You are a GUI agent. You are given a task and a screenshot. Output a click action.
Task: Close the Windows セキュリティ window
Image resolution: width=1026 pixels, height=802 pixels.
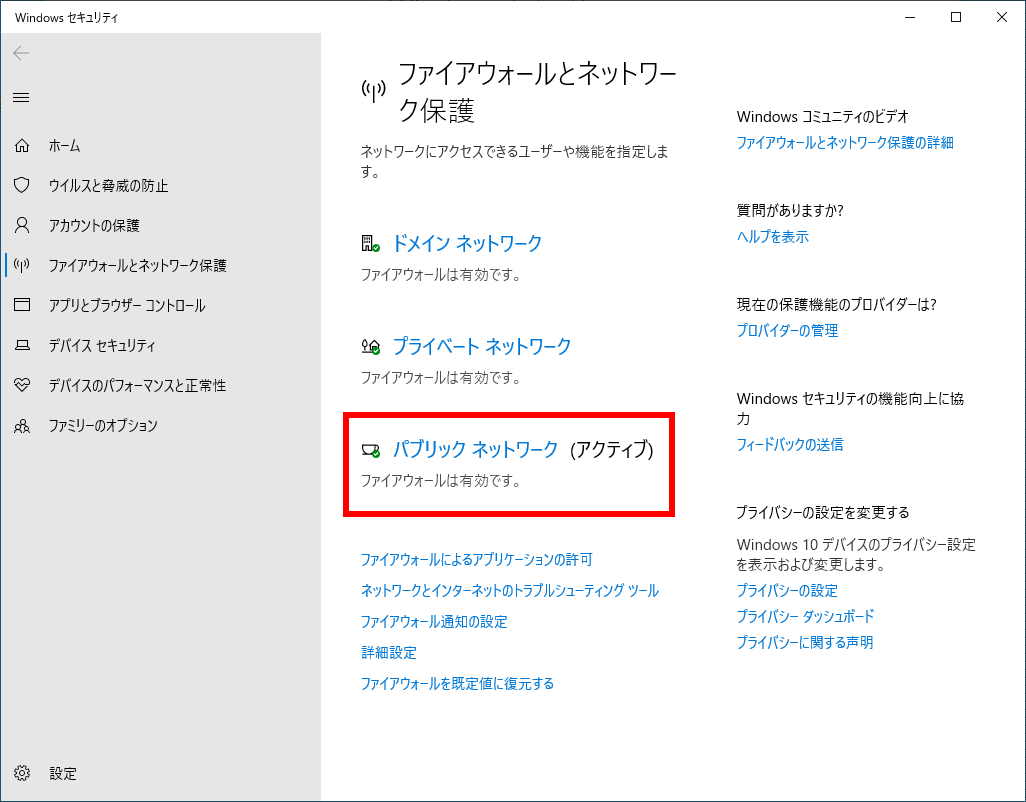pos(1002,17)
